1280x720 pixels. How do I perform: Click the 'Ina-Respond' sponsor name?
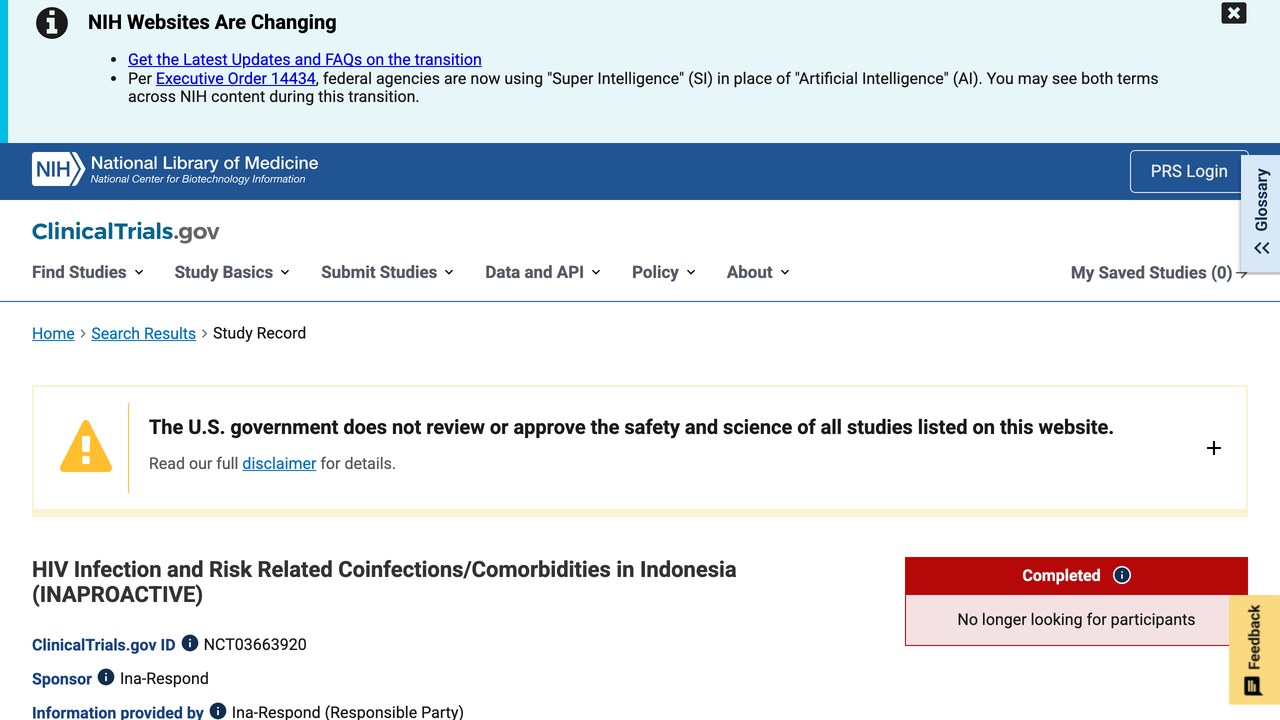click(x=164, y=678)
